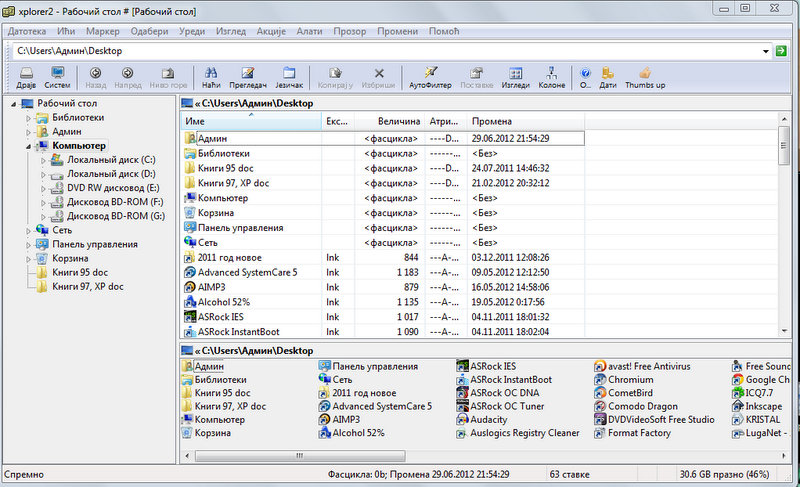Open the Маркер menu
This screenshot has height=487, width=800.
(x=103, y=31)
